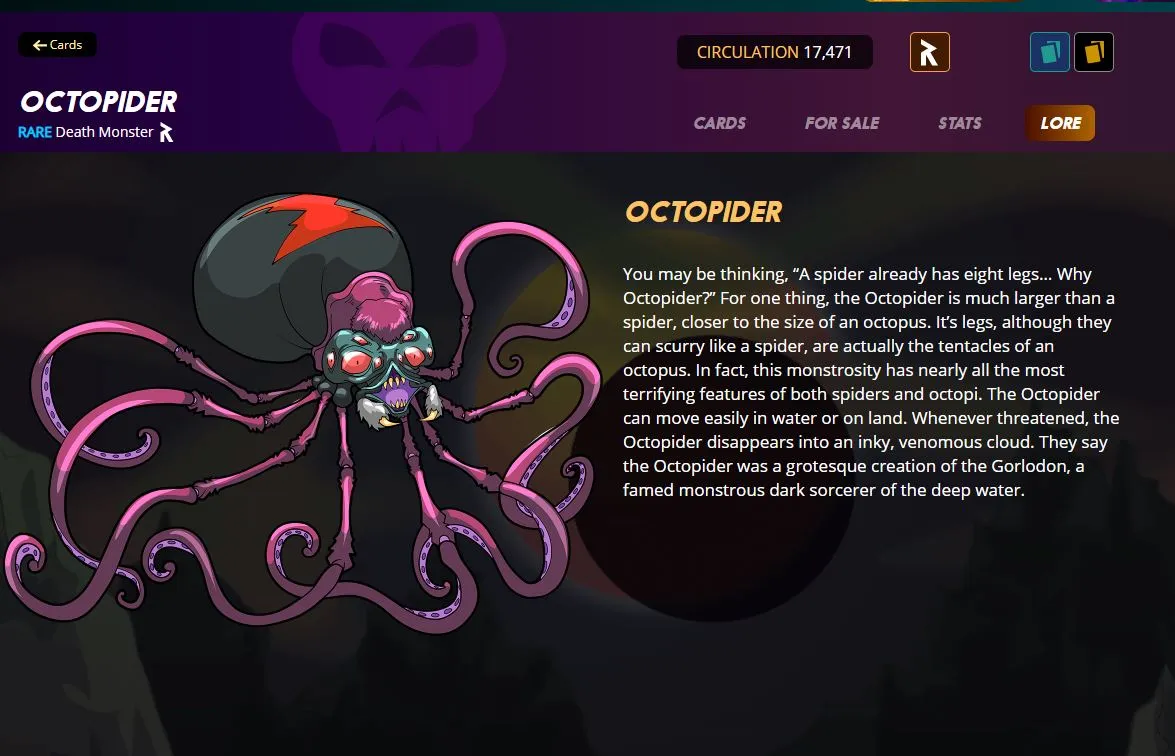Open the STATS tab
This screenshot has height=756, width=1175.
click(x=959, y=123)
